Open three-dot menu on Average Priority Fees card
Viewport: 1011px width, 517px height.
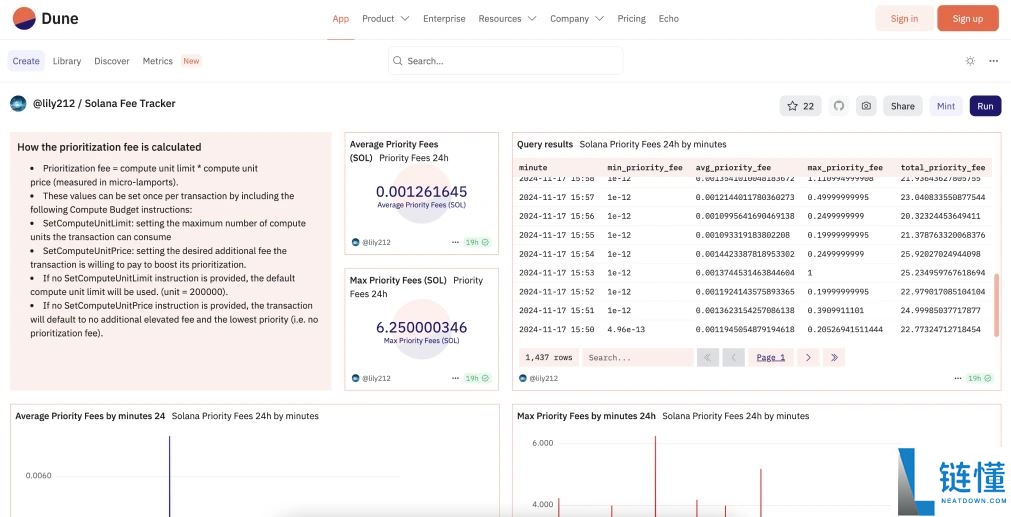[x=455, y=242]
